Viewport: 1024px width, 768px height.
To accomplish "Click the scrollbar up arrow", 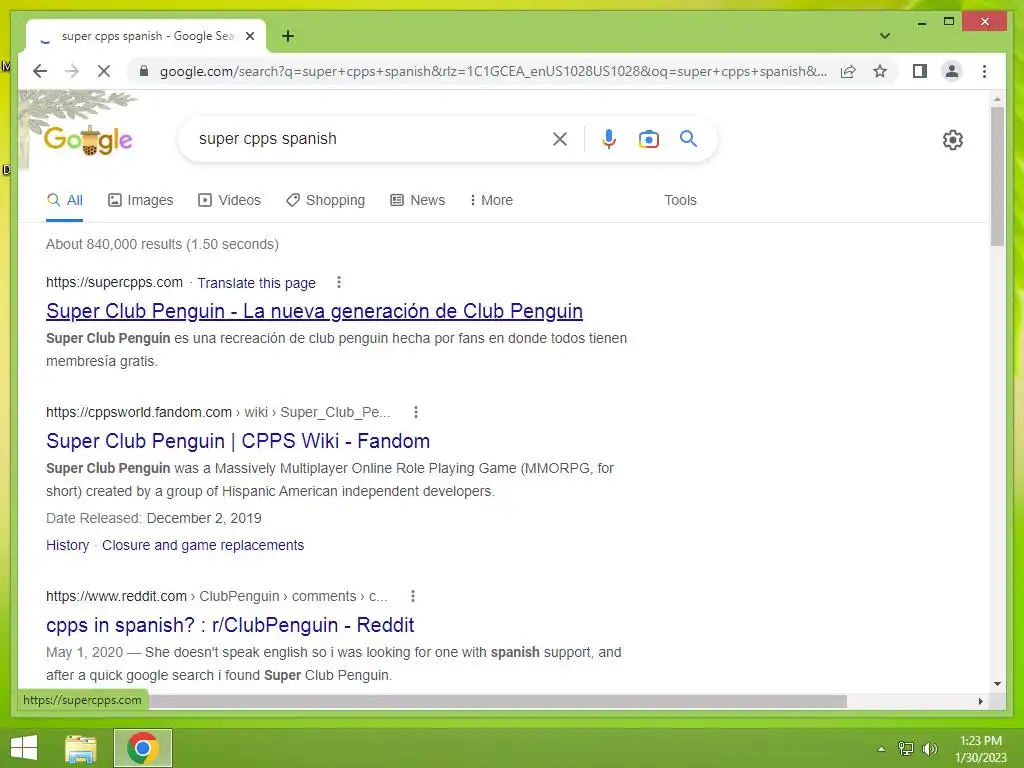I will [997, 99].
